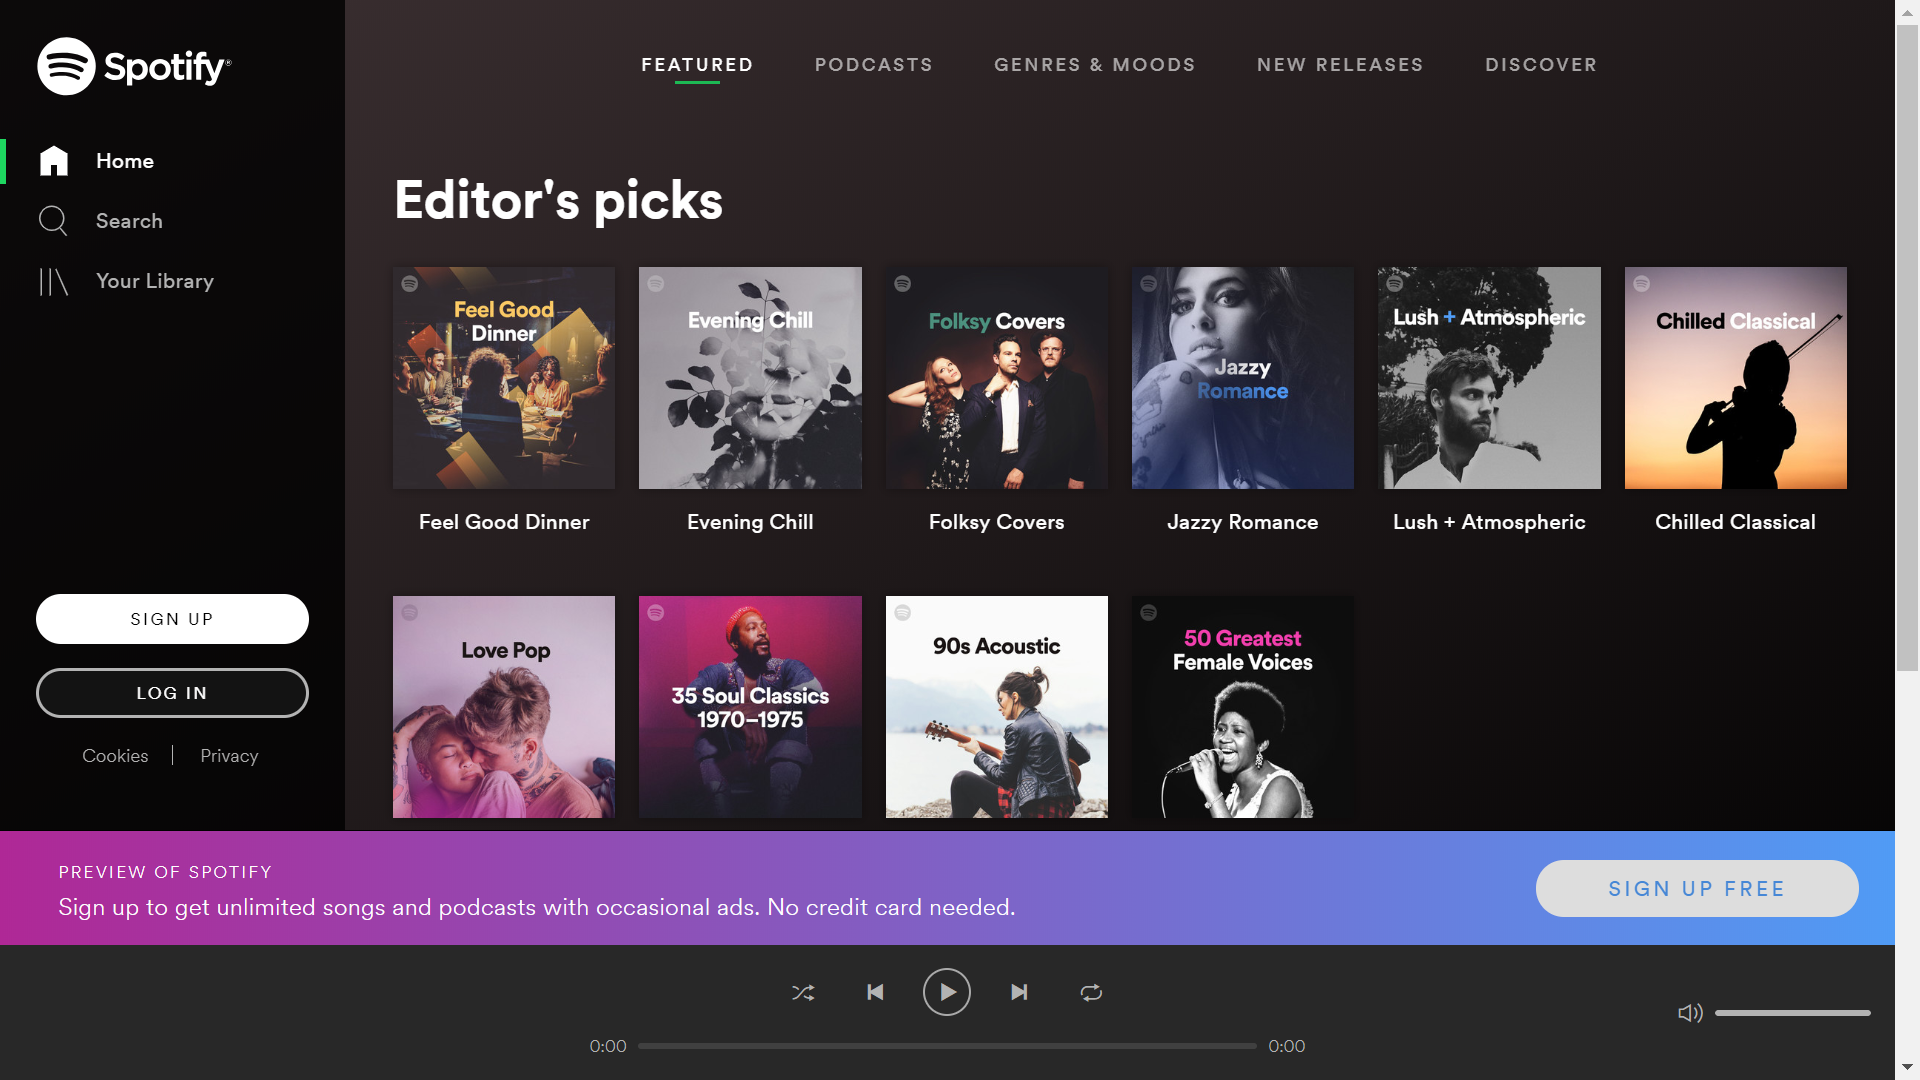1920x1080 pixels.
Task: Click the Search magnifying glass icon
Action: coord(53,220)
